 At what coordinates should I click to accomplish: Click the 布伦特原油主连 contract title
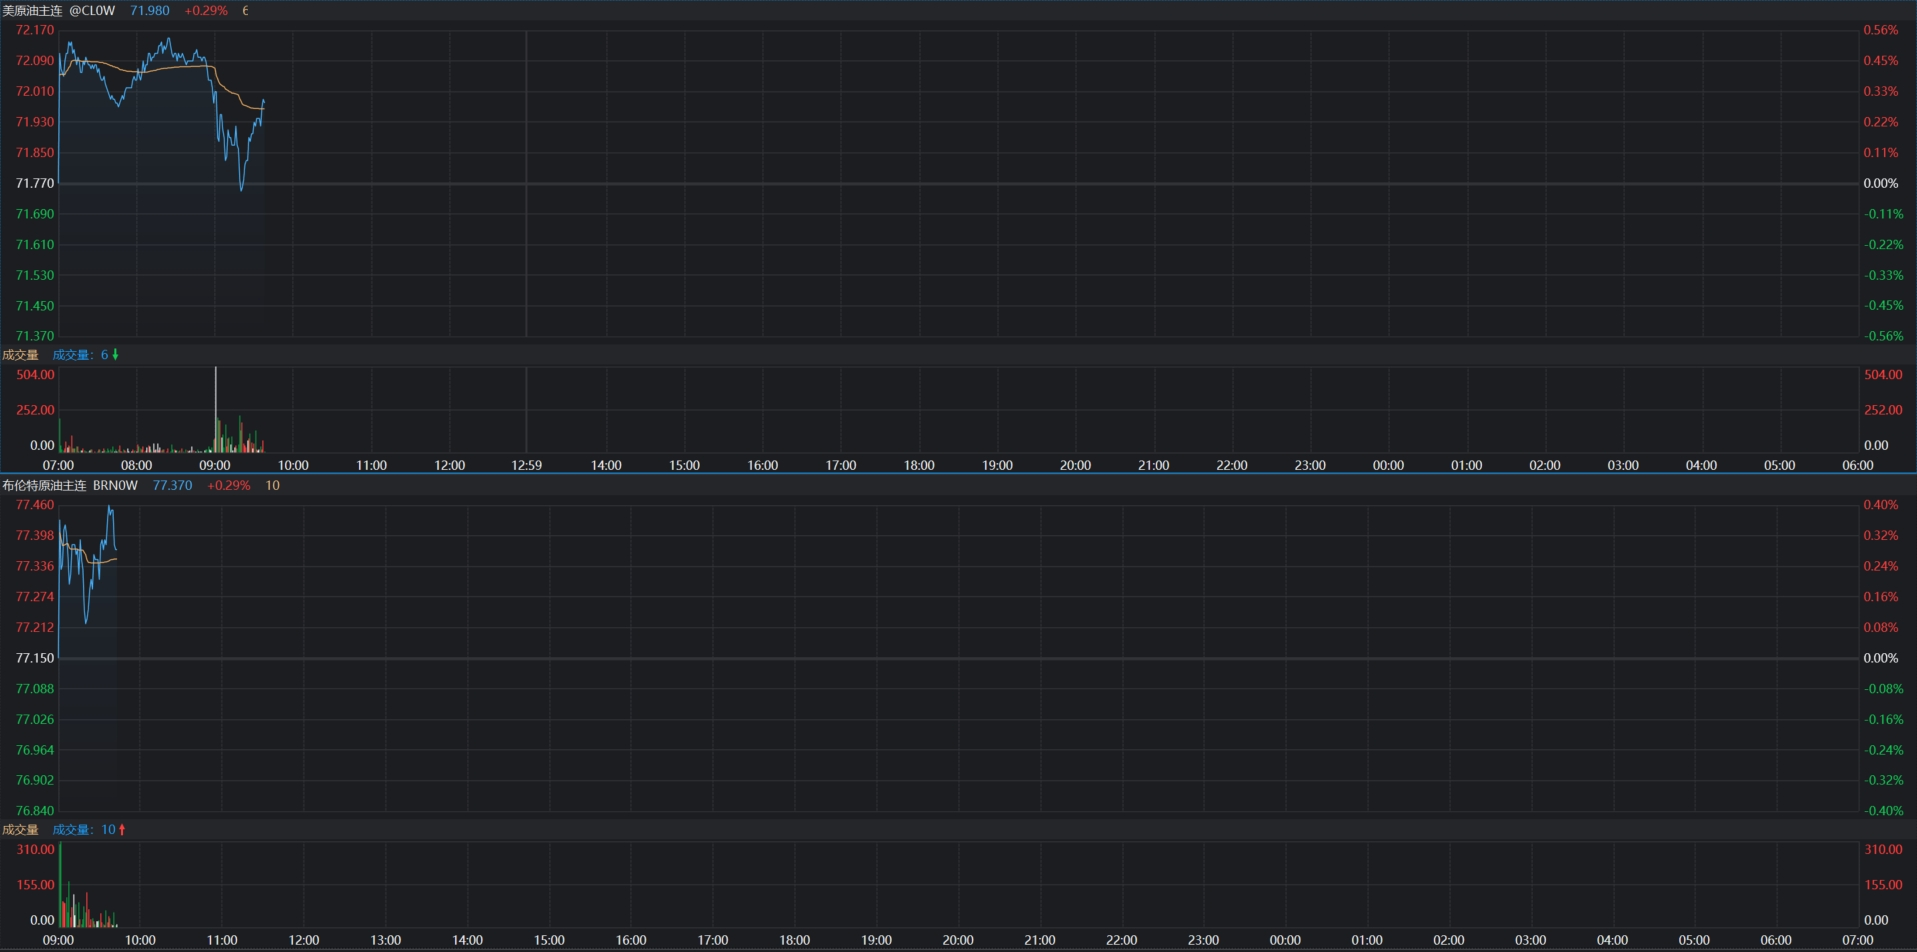point(44,485)
